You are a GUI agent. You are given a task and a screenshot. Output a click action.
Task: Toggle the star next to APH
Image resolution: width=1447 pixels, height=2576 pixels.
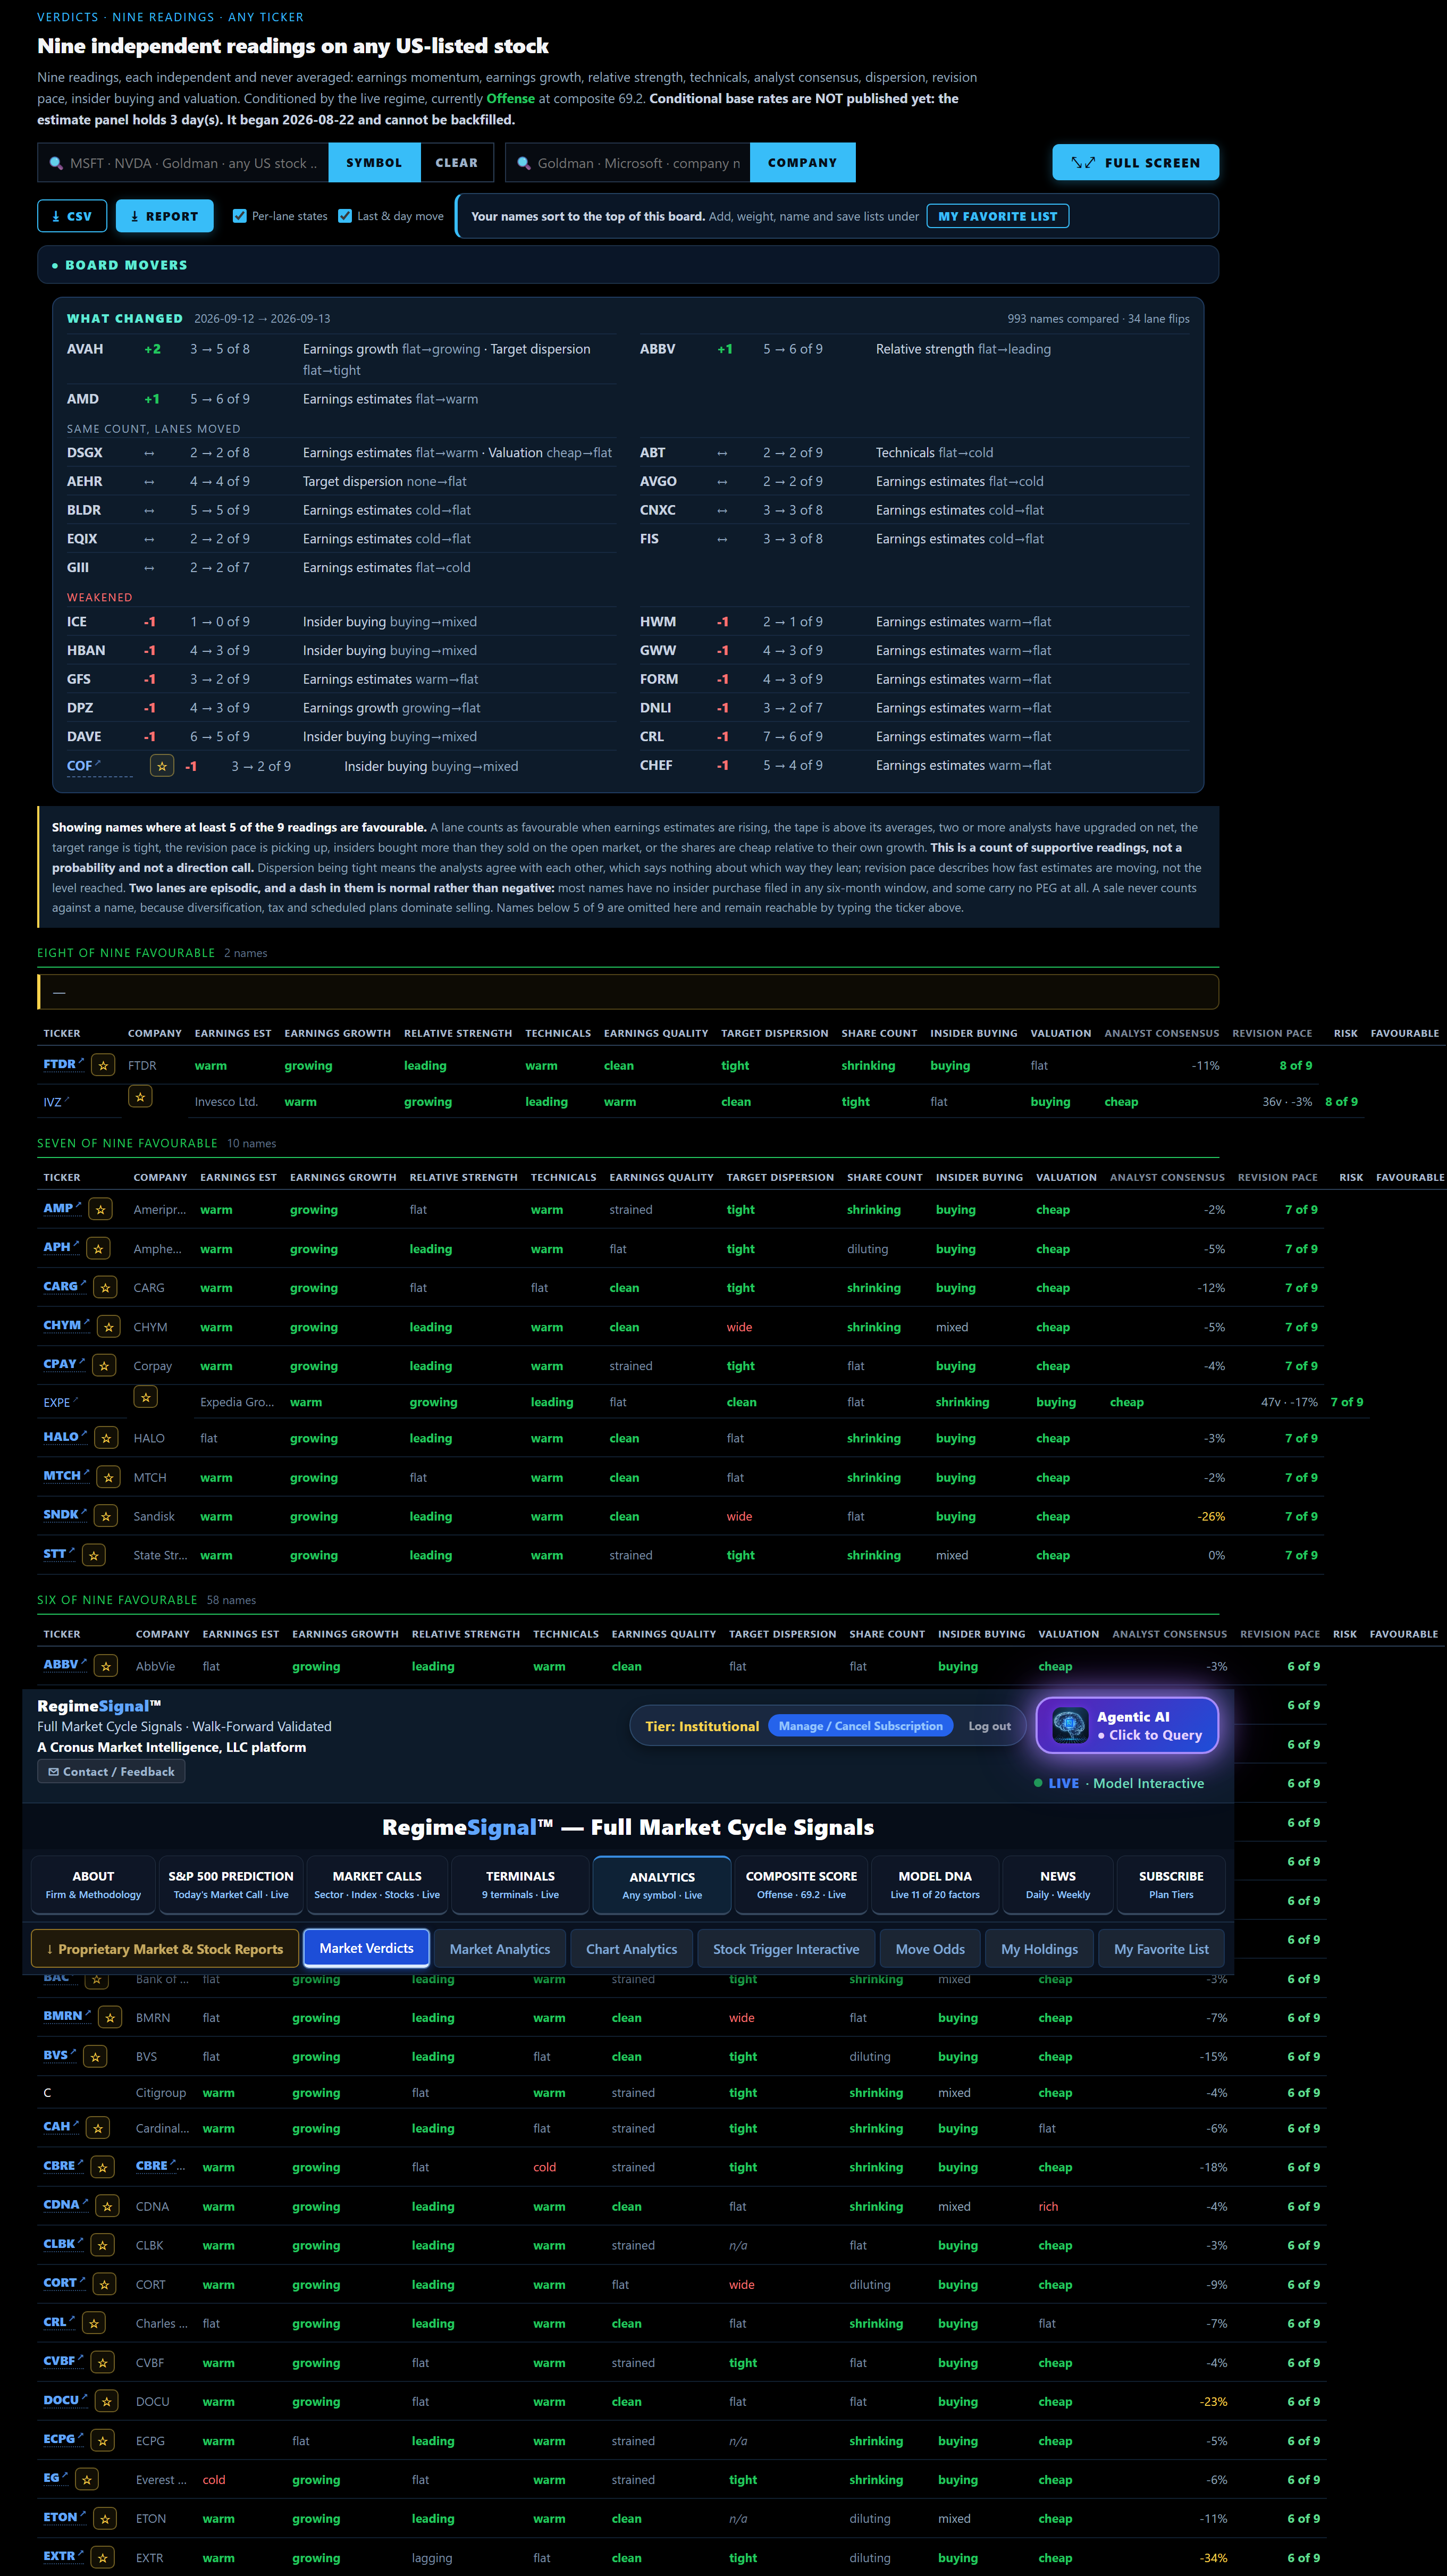98,1248
